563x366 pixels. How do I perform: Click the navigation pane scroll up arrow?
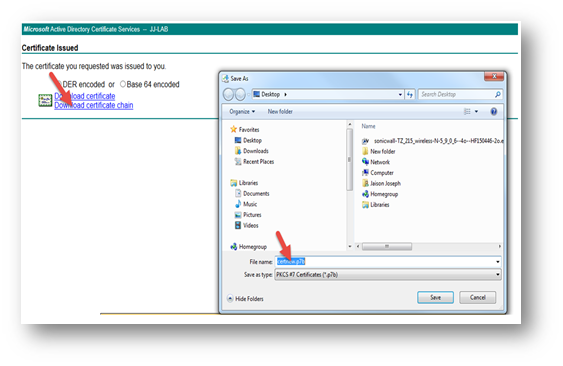pyautogui.click(x=350, y=124)
